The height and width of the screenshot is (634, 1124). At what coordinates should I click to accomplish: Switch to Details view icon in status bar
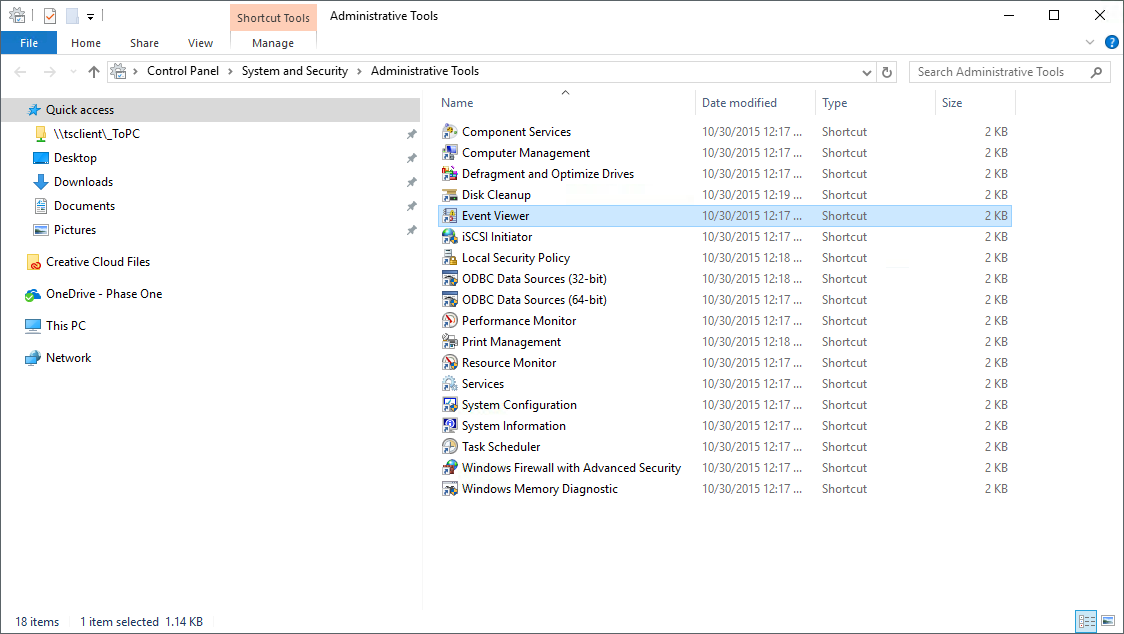(x=1087, y=621)
